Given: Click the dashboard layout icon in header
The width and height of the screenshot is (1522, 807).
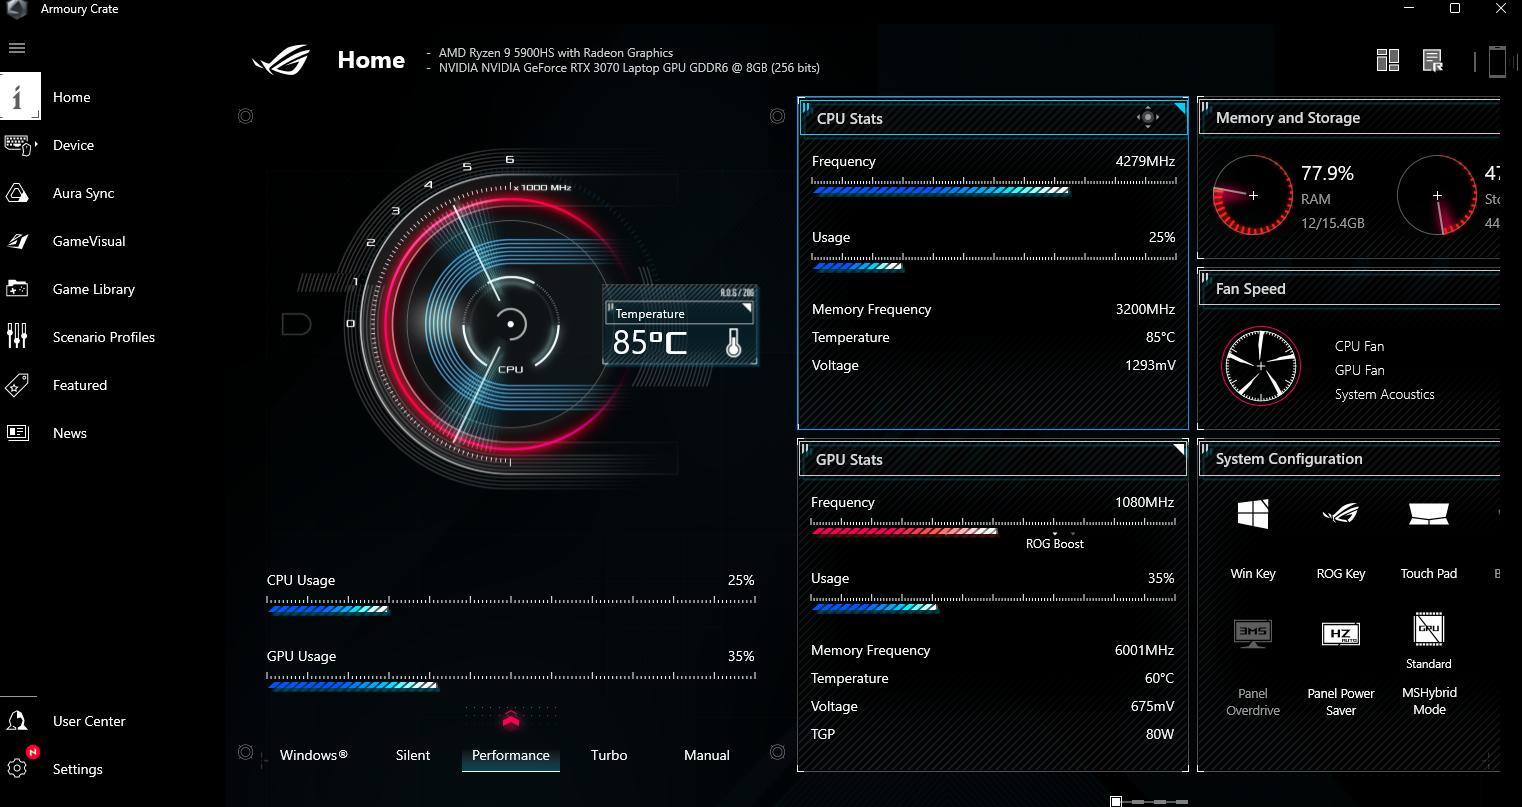Looking at the screenshot, I should point(1387,61).
